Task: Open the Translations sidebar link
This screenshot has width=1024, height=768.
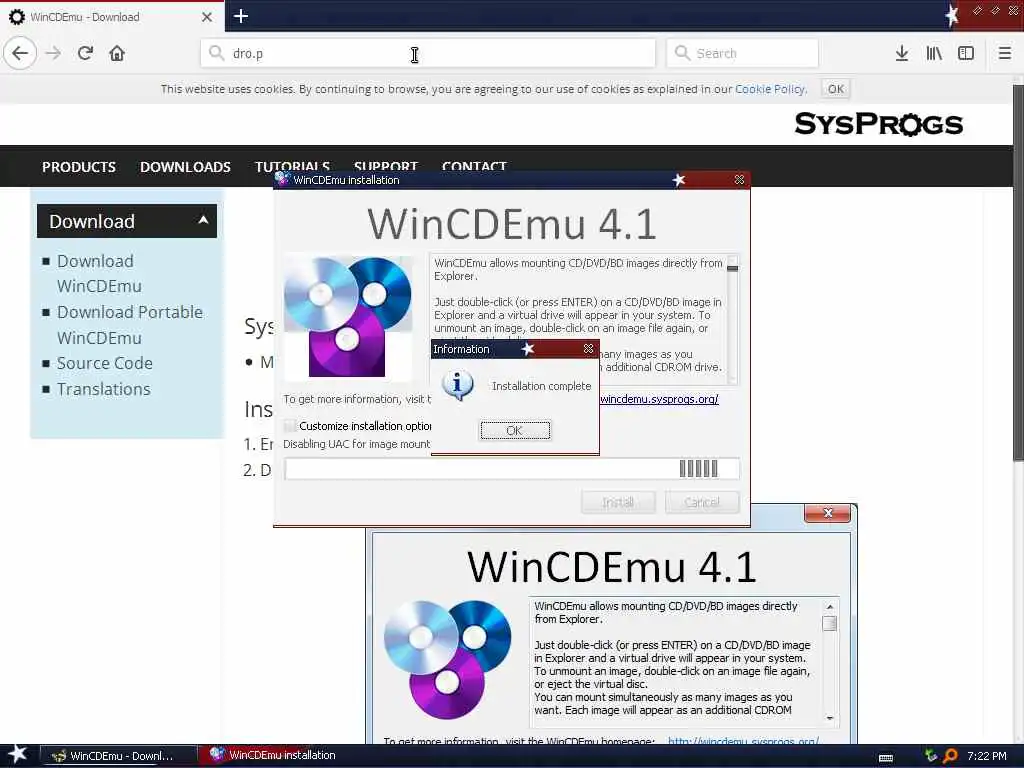Action: tap(103, 389)
